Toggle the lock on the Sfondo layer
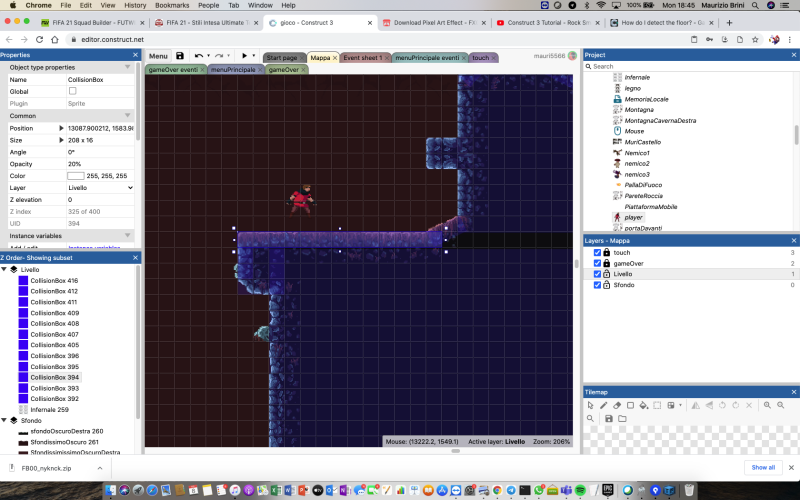Screen dimensions: 800x500 pyautogui.click(x=607, y=285)
